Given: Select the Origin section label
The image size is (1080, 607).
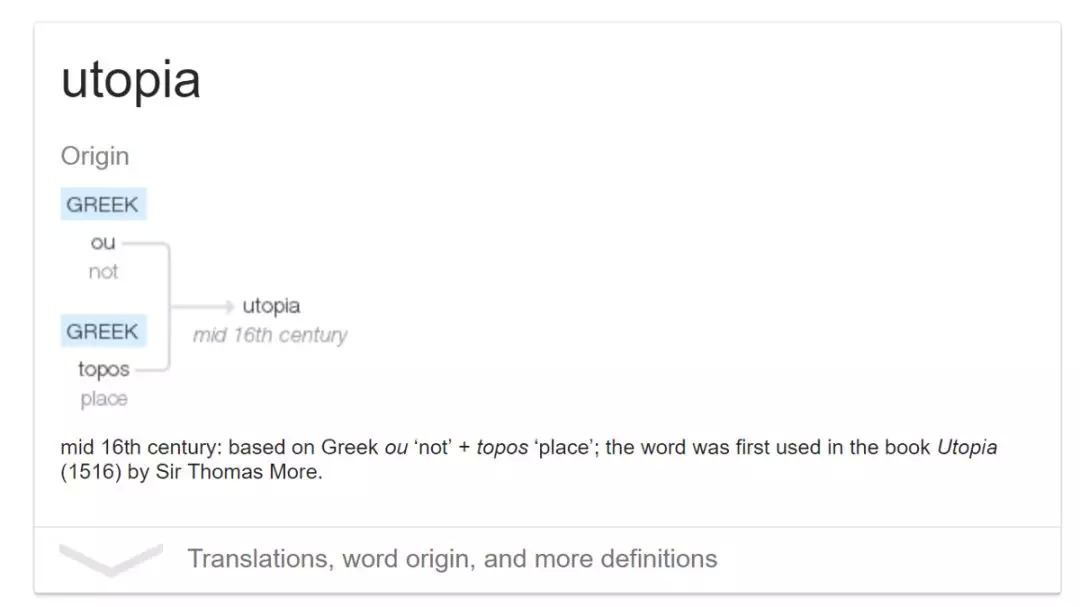Looking at the screenshot, I should tap(95, 156).
